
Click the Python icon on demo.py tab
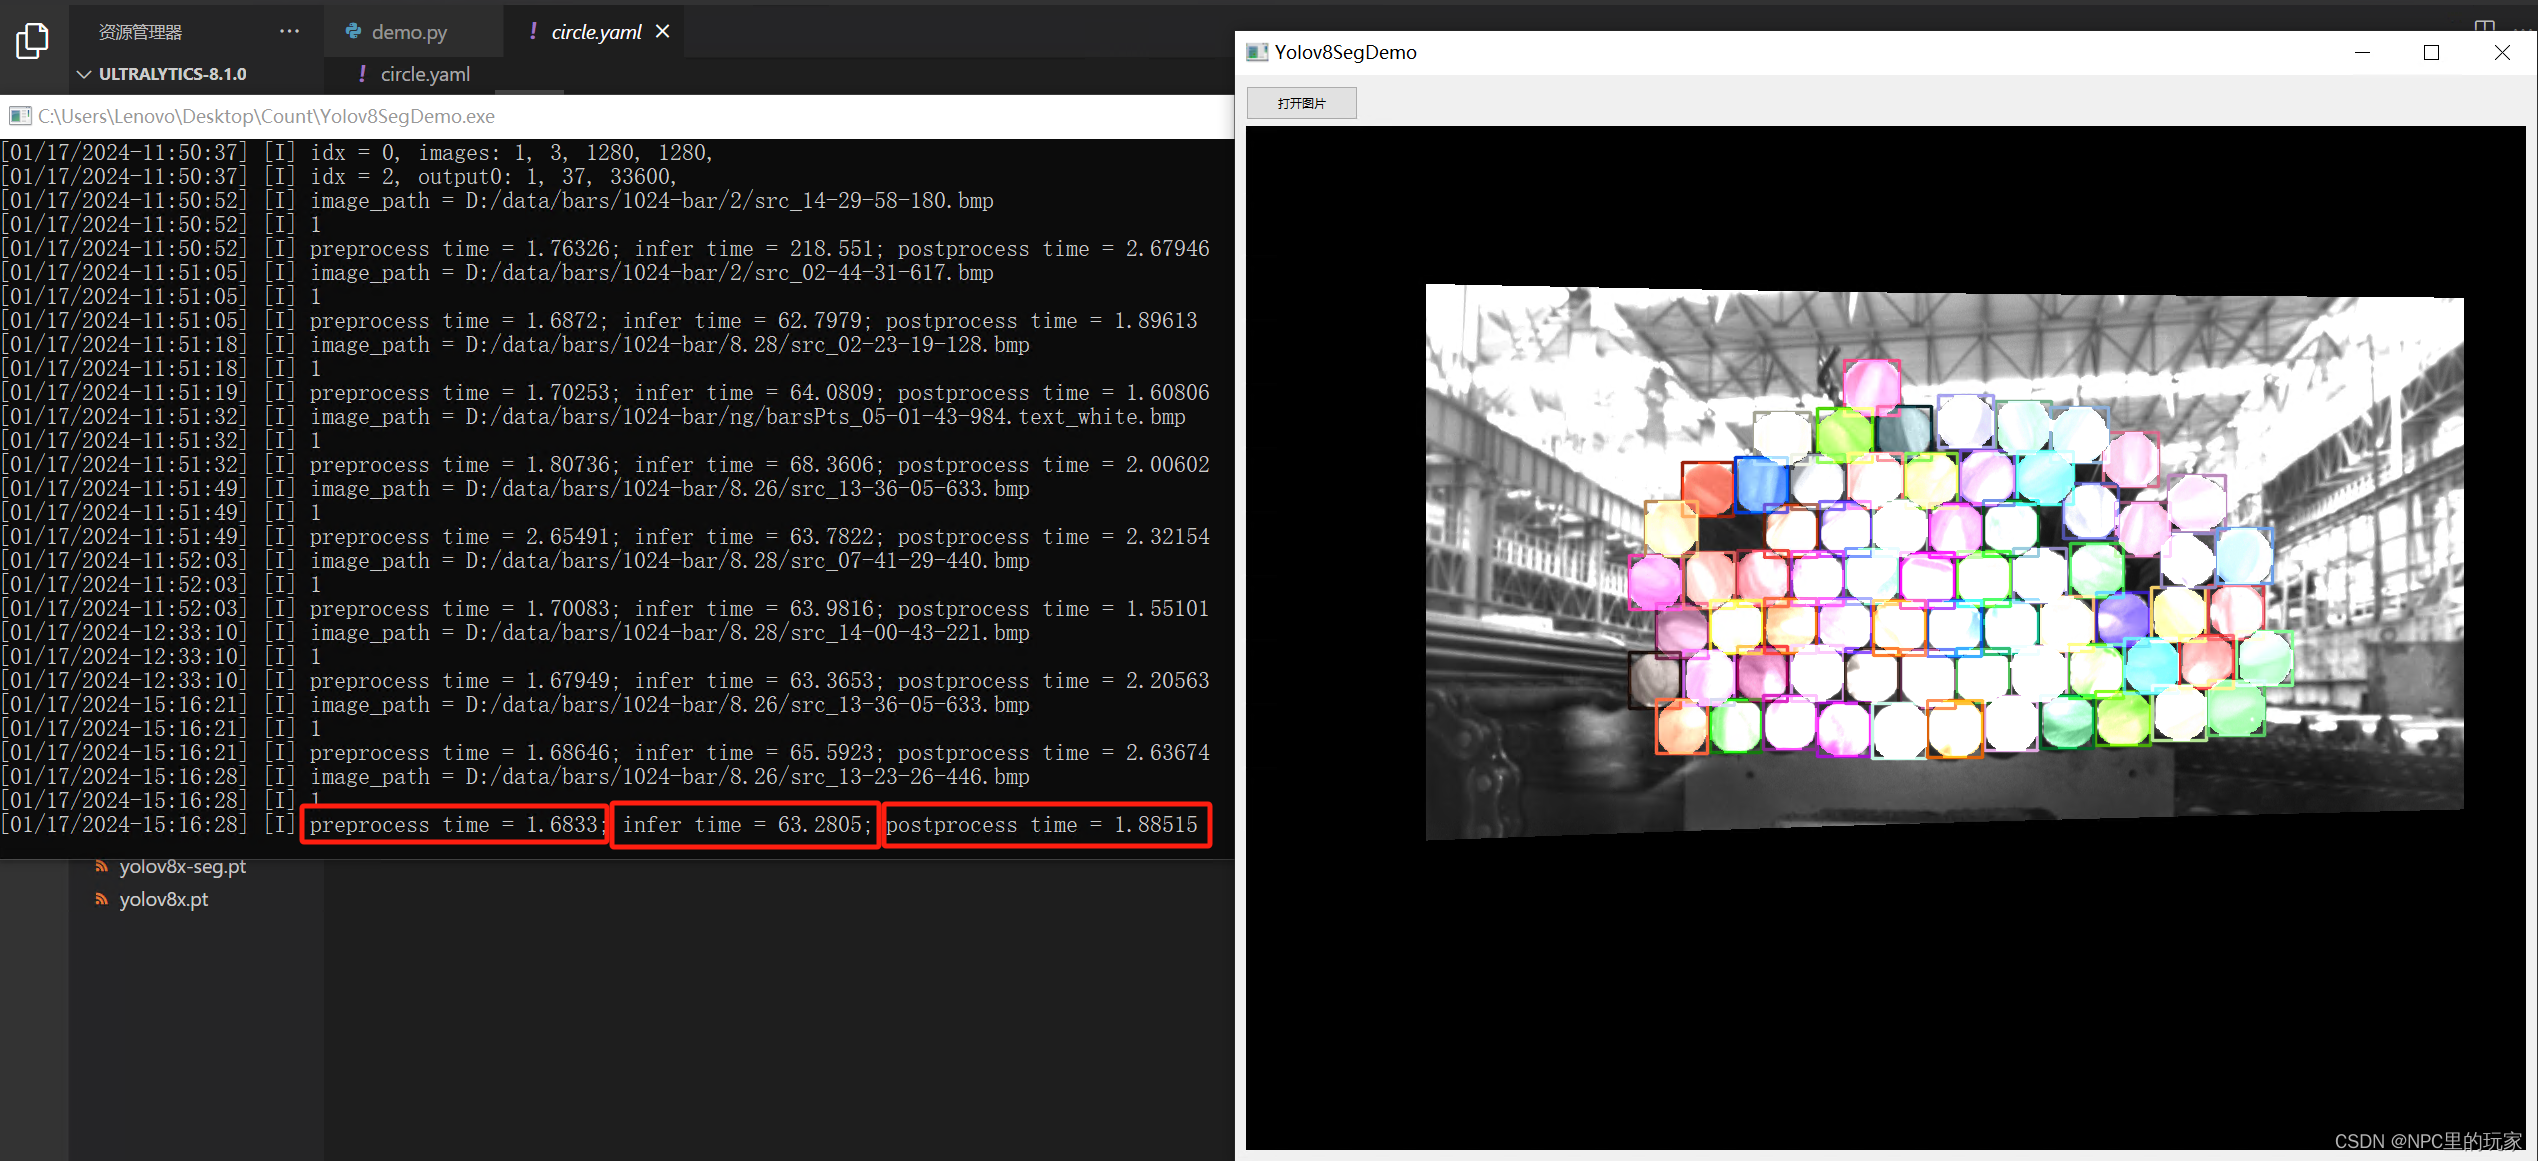[x=353, y=31]
